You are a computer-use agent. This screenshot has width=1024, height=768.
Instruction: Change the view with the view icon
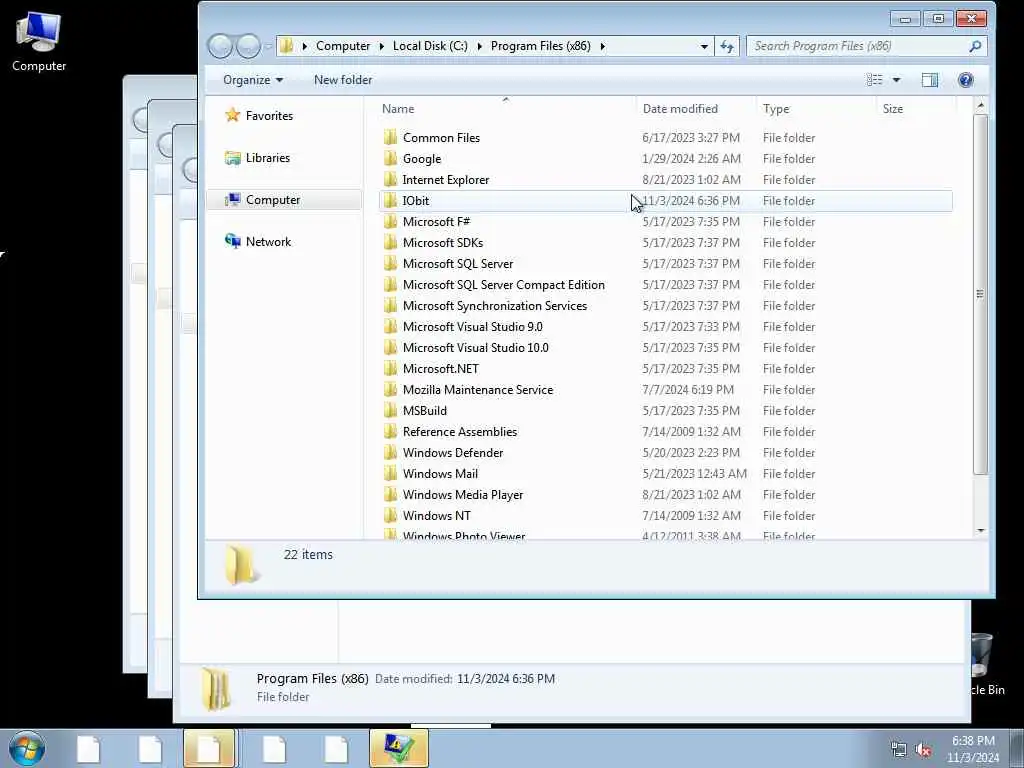point(874,80)
